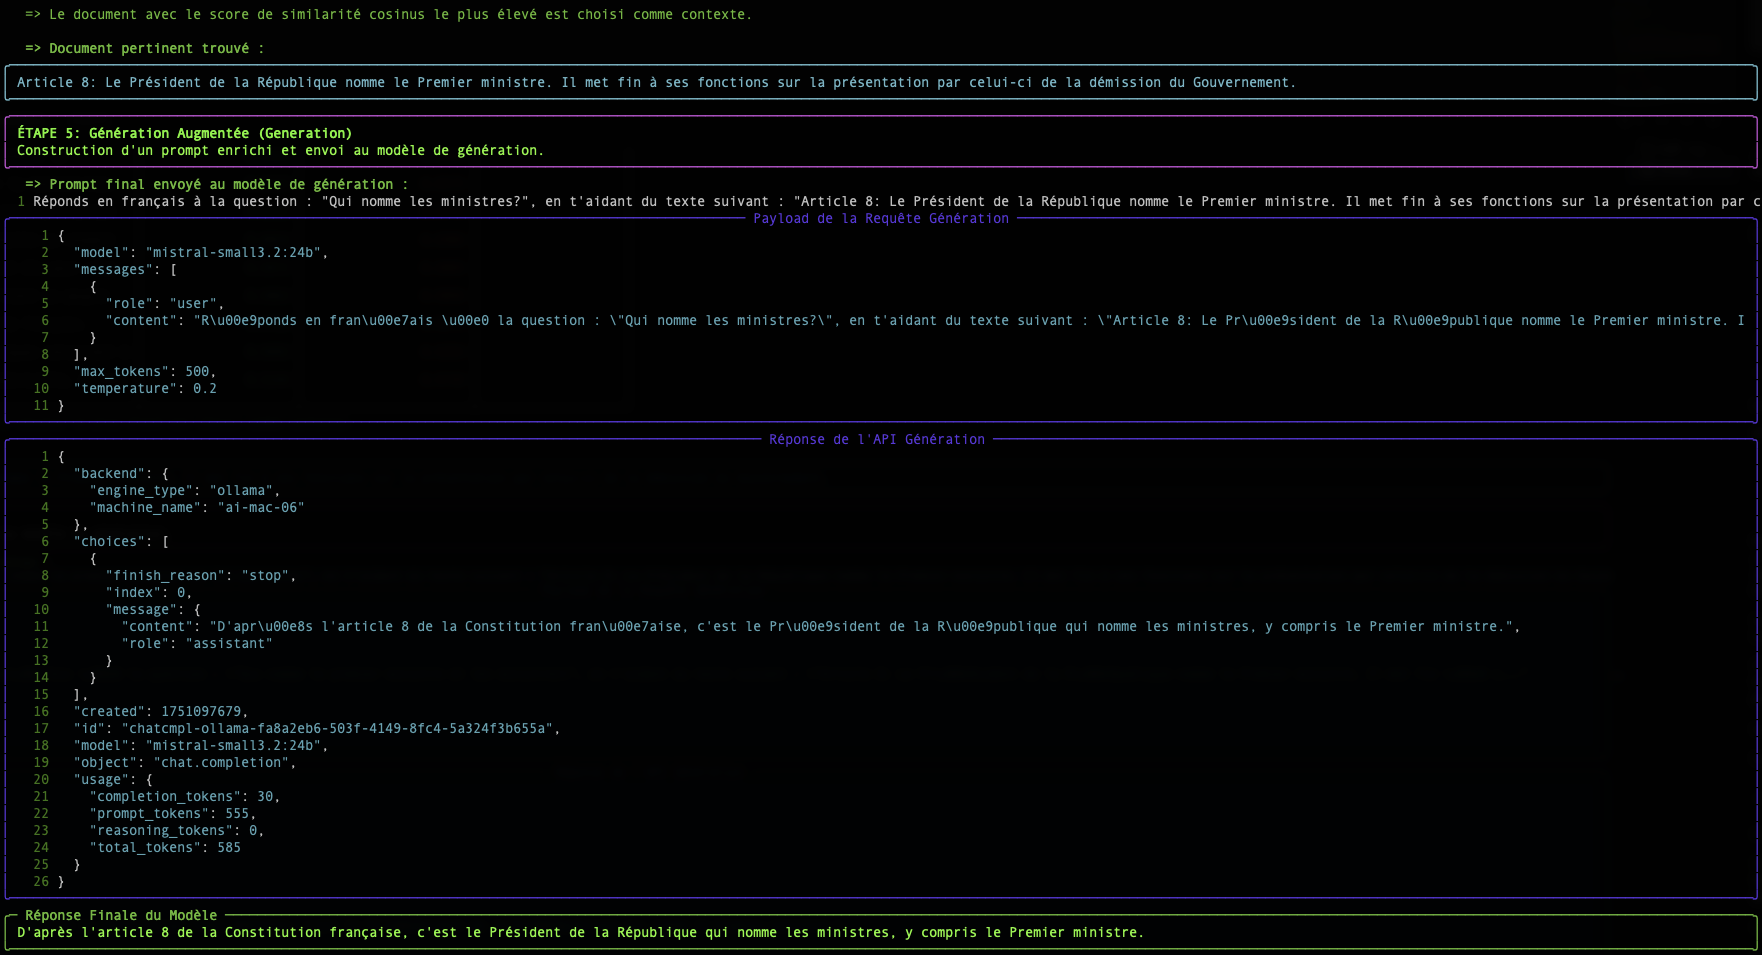Image resolution: width=1762 pixels, height=955 pixels.
Task: Click the machine_name value "ai-mac-06"
Action: [260, 508]
